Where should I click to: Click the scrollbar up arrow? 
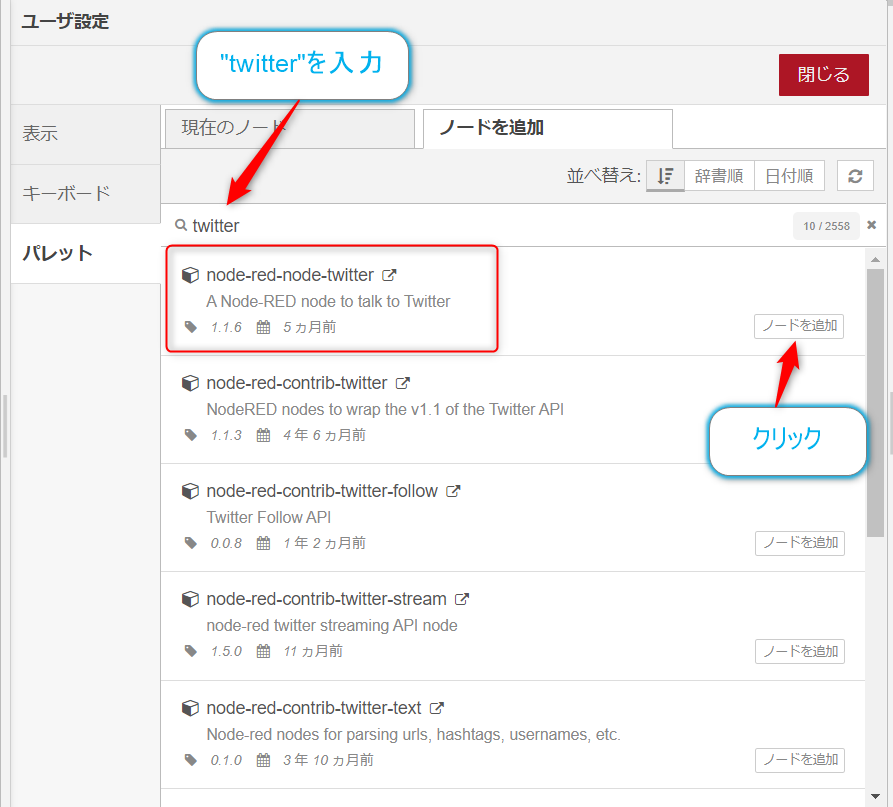point(875,260)
